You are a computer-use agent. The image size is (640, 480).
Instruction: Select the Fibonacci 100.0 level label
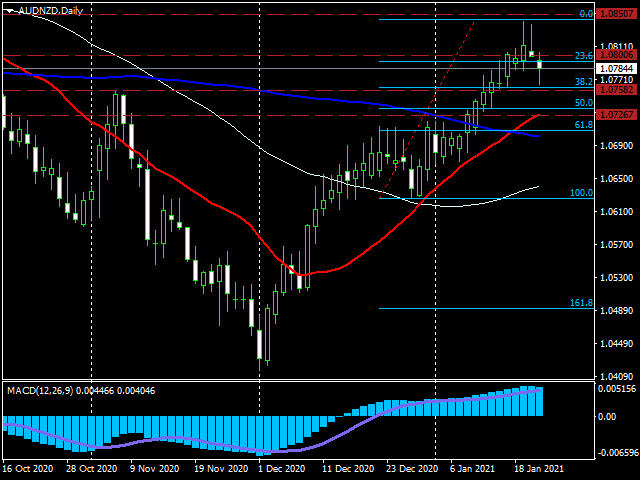pyautogui.click(x=581, y=193)
